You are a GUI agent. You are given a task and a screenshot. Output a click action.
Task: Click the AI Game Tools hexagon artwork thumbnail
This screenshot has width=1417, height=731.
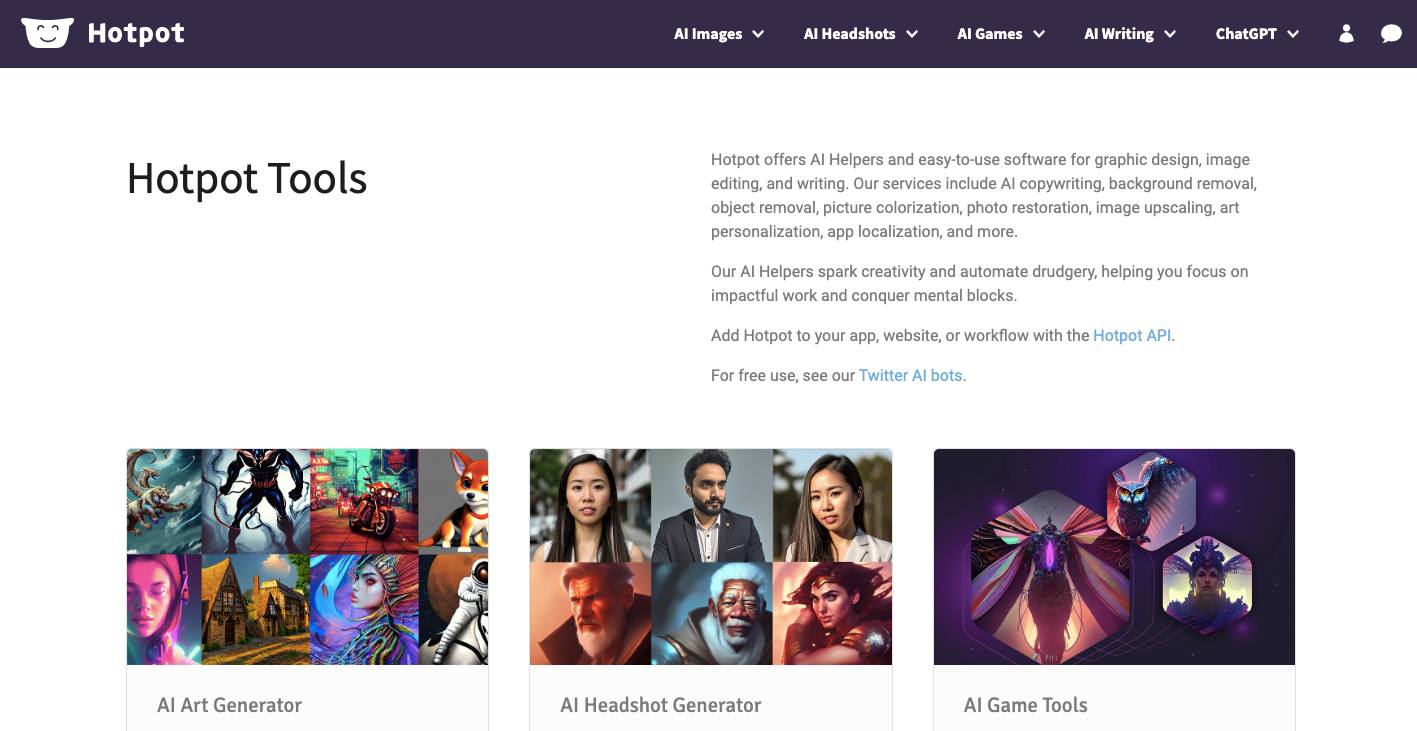[1114, 557]
